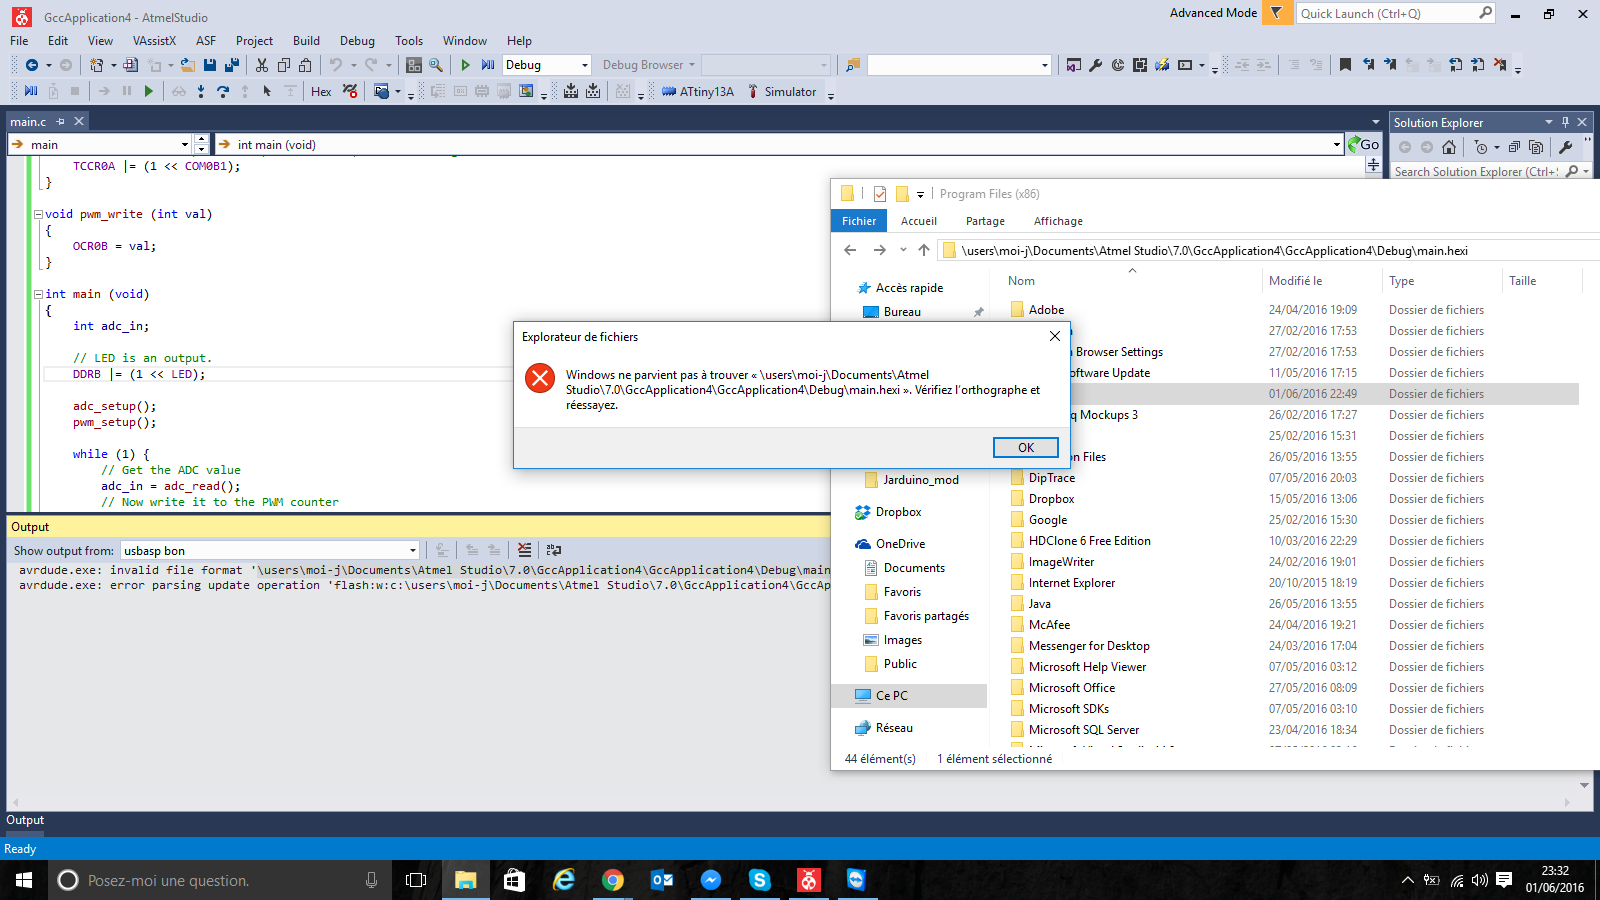Image resolution: width=1600 pixels, height=900 pixels.
Task: Open recent locations chevron in File Explorer
Action: 903,250
